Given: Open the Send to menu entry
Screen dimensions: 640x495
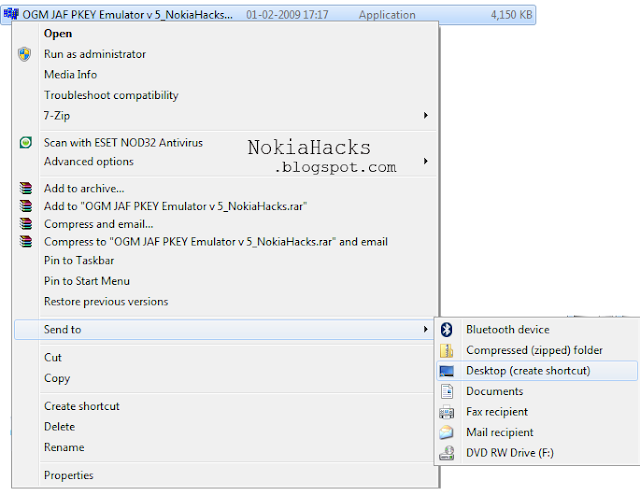Looking at the screenshot, I should pyautogui.click(x=224, y=329).
